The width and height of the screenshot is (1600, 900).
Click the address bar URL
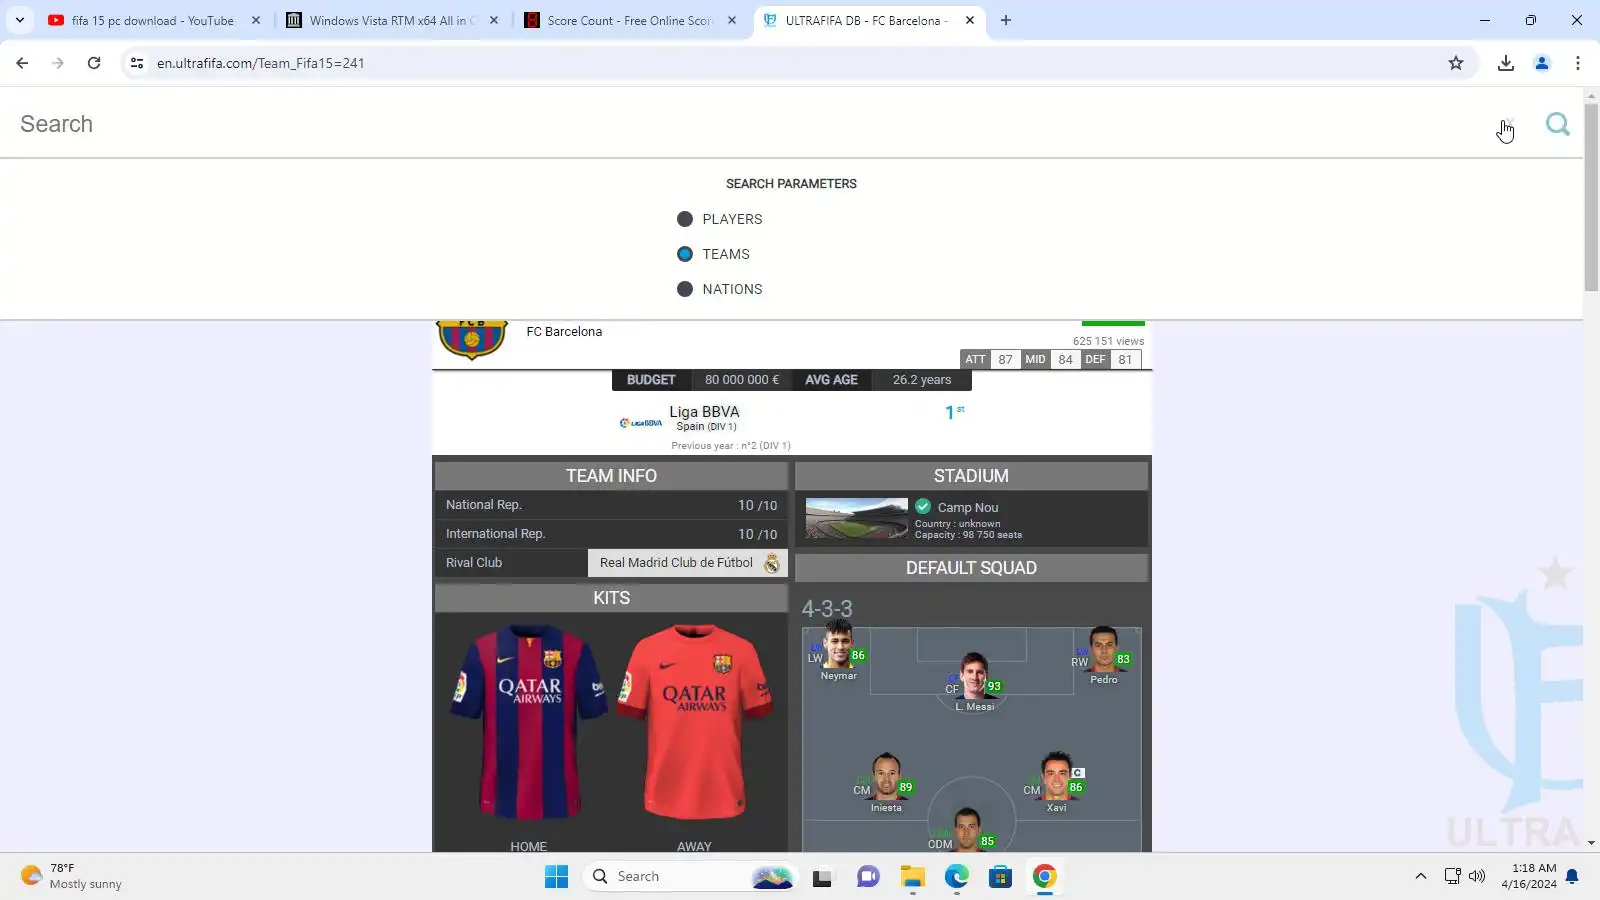[x=260, y=63]
